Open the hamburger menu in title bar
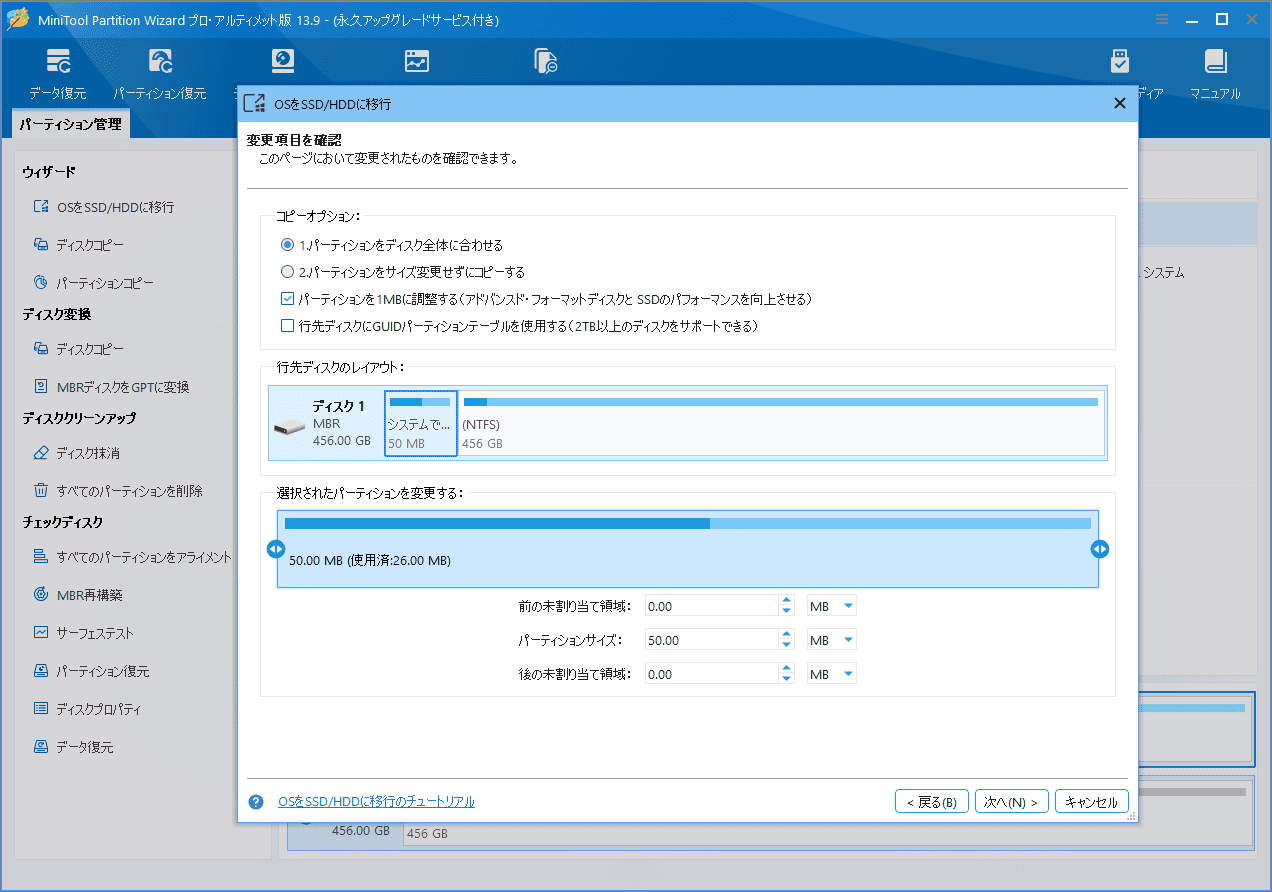The image size is (1272, 892). [1161, 19]
